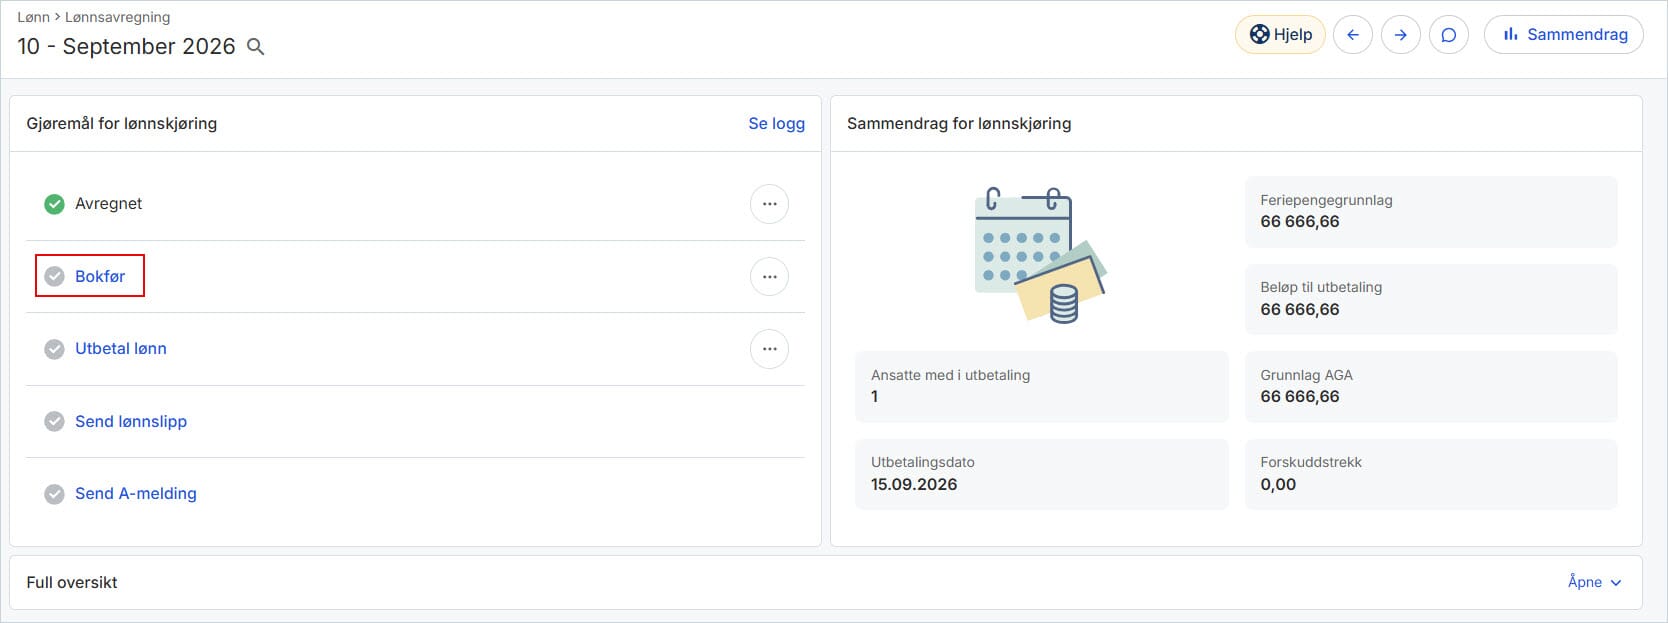
Task: Click the Utbetalingsdato 15.09.2026 value
Action: (914, 485)
